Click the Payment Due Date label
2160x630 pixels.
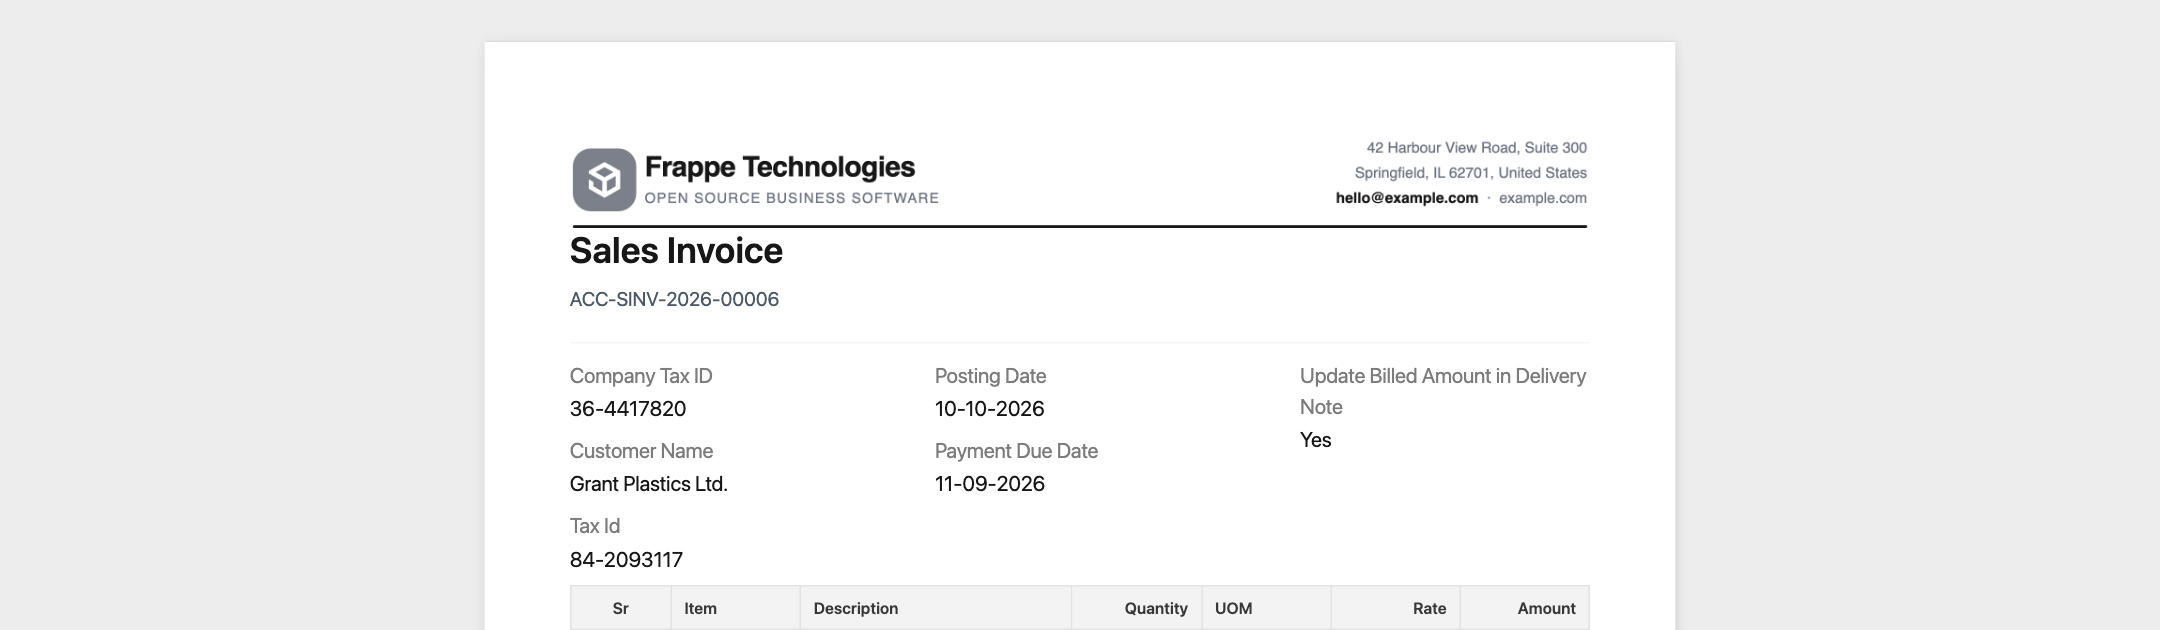pyautogui.click(x=1016, y=451)
